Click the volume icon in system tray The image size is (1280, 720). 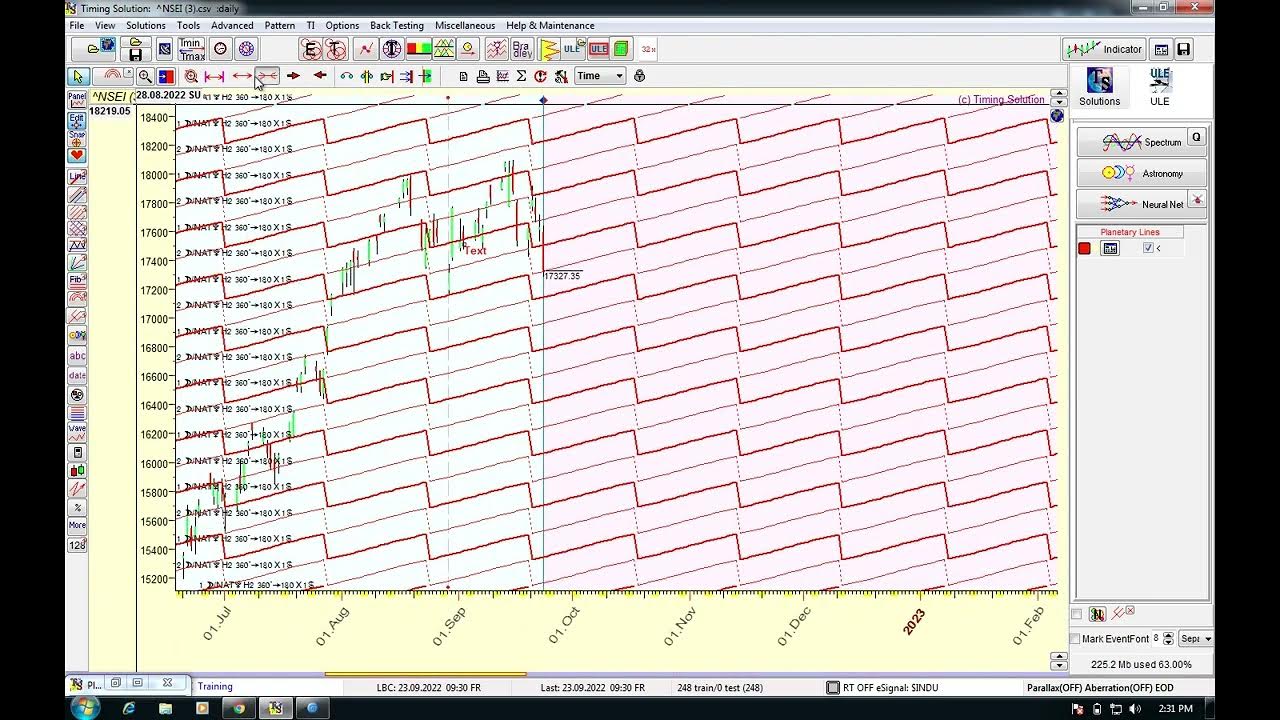[x=1135, y=709]
